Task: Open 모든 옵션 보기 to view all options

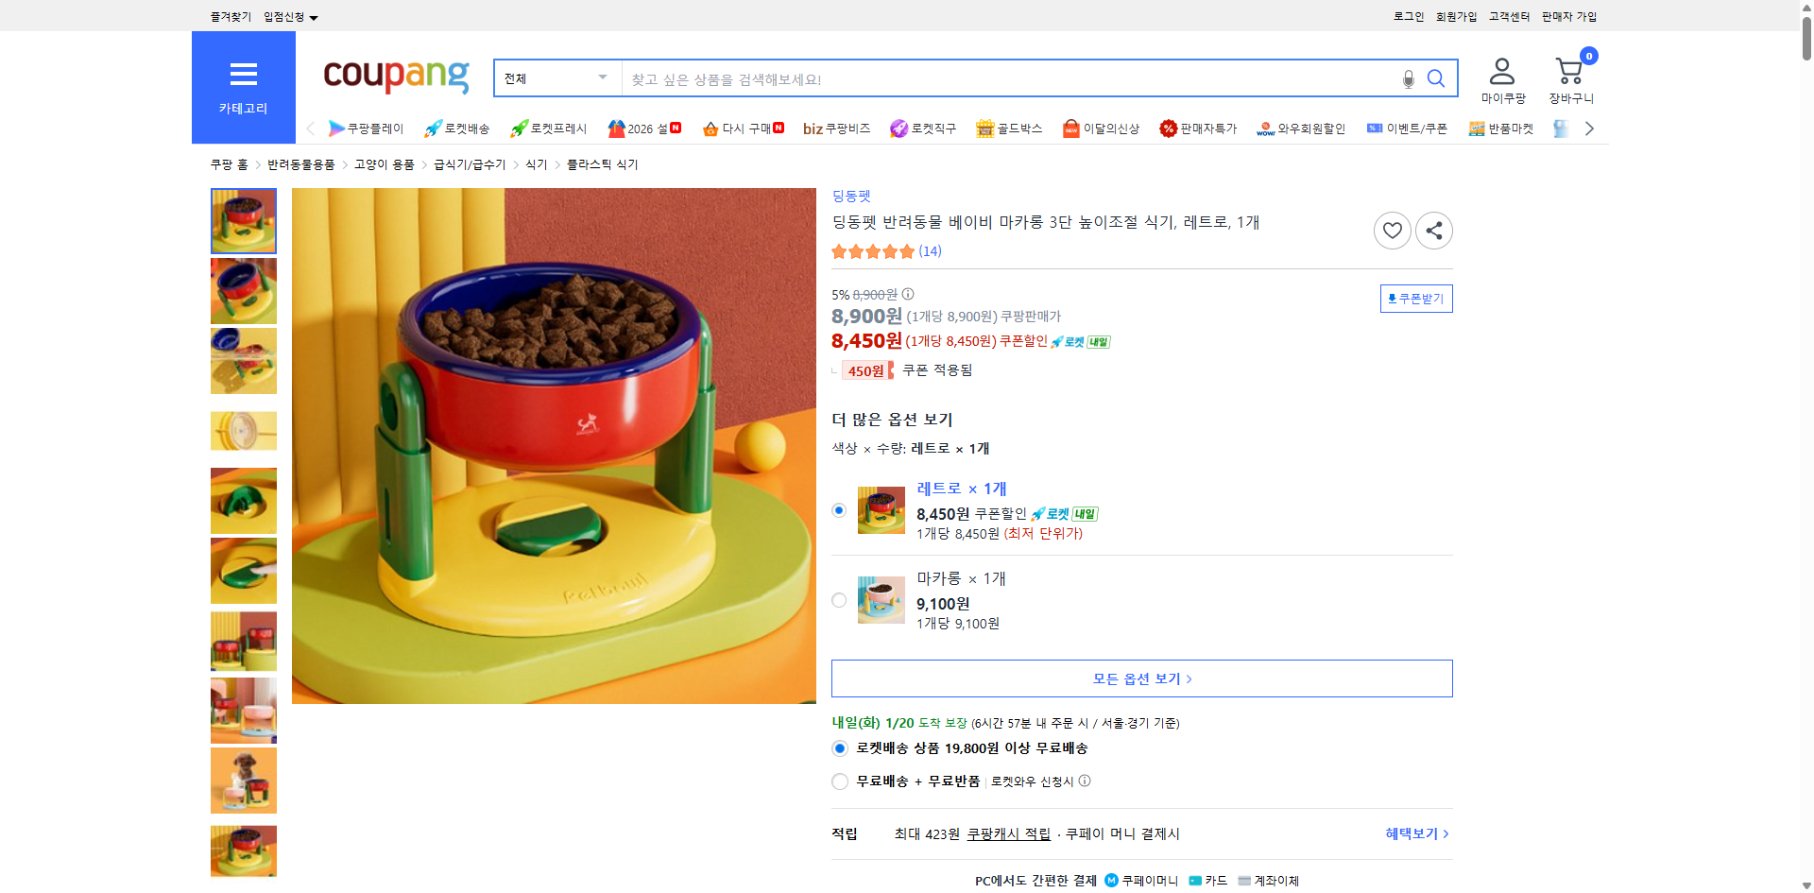Action: tap(1141, 678)
